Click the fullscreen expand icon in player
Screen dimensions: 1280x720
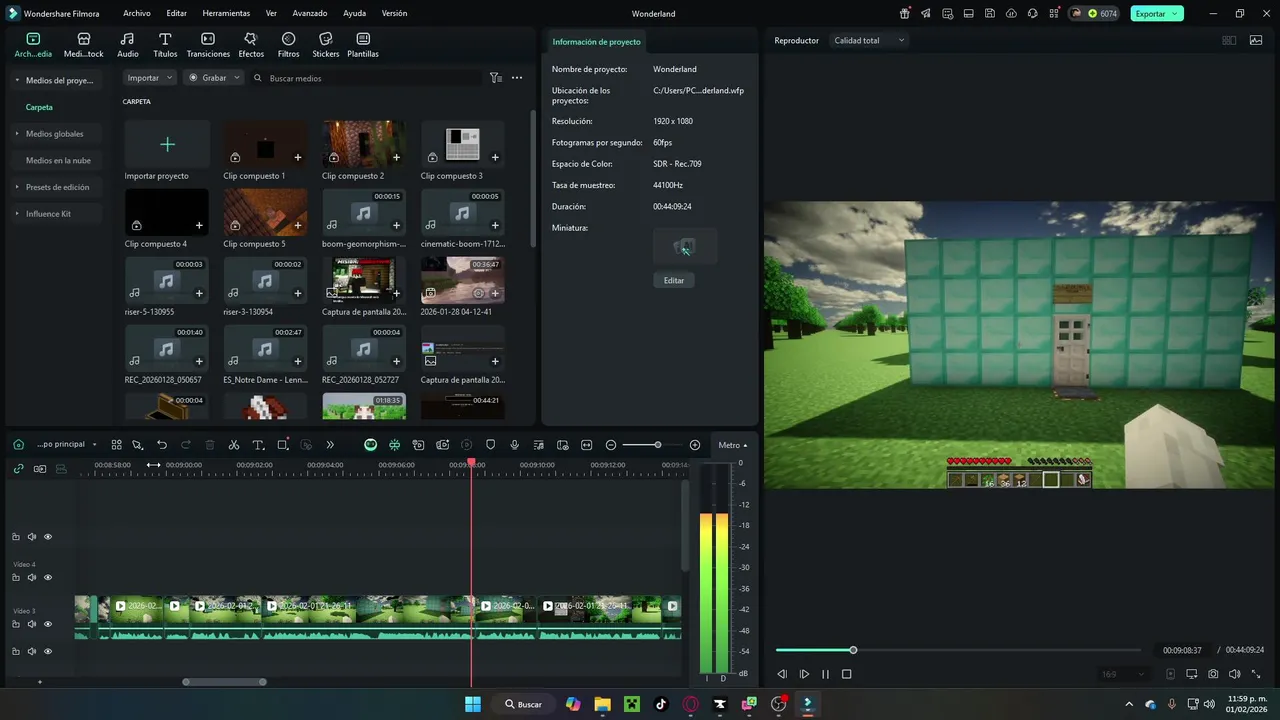1256,674
